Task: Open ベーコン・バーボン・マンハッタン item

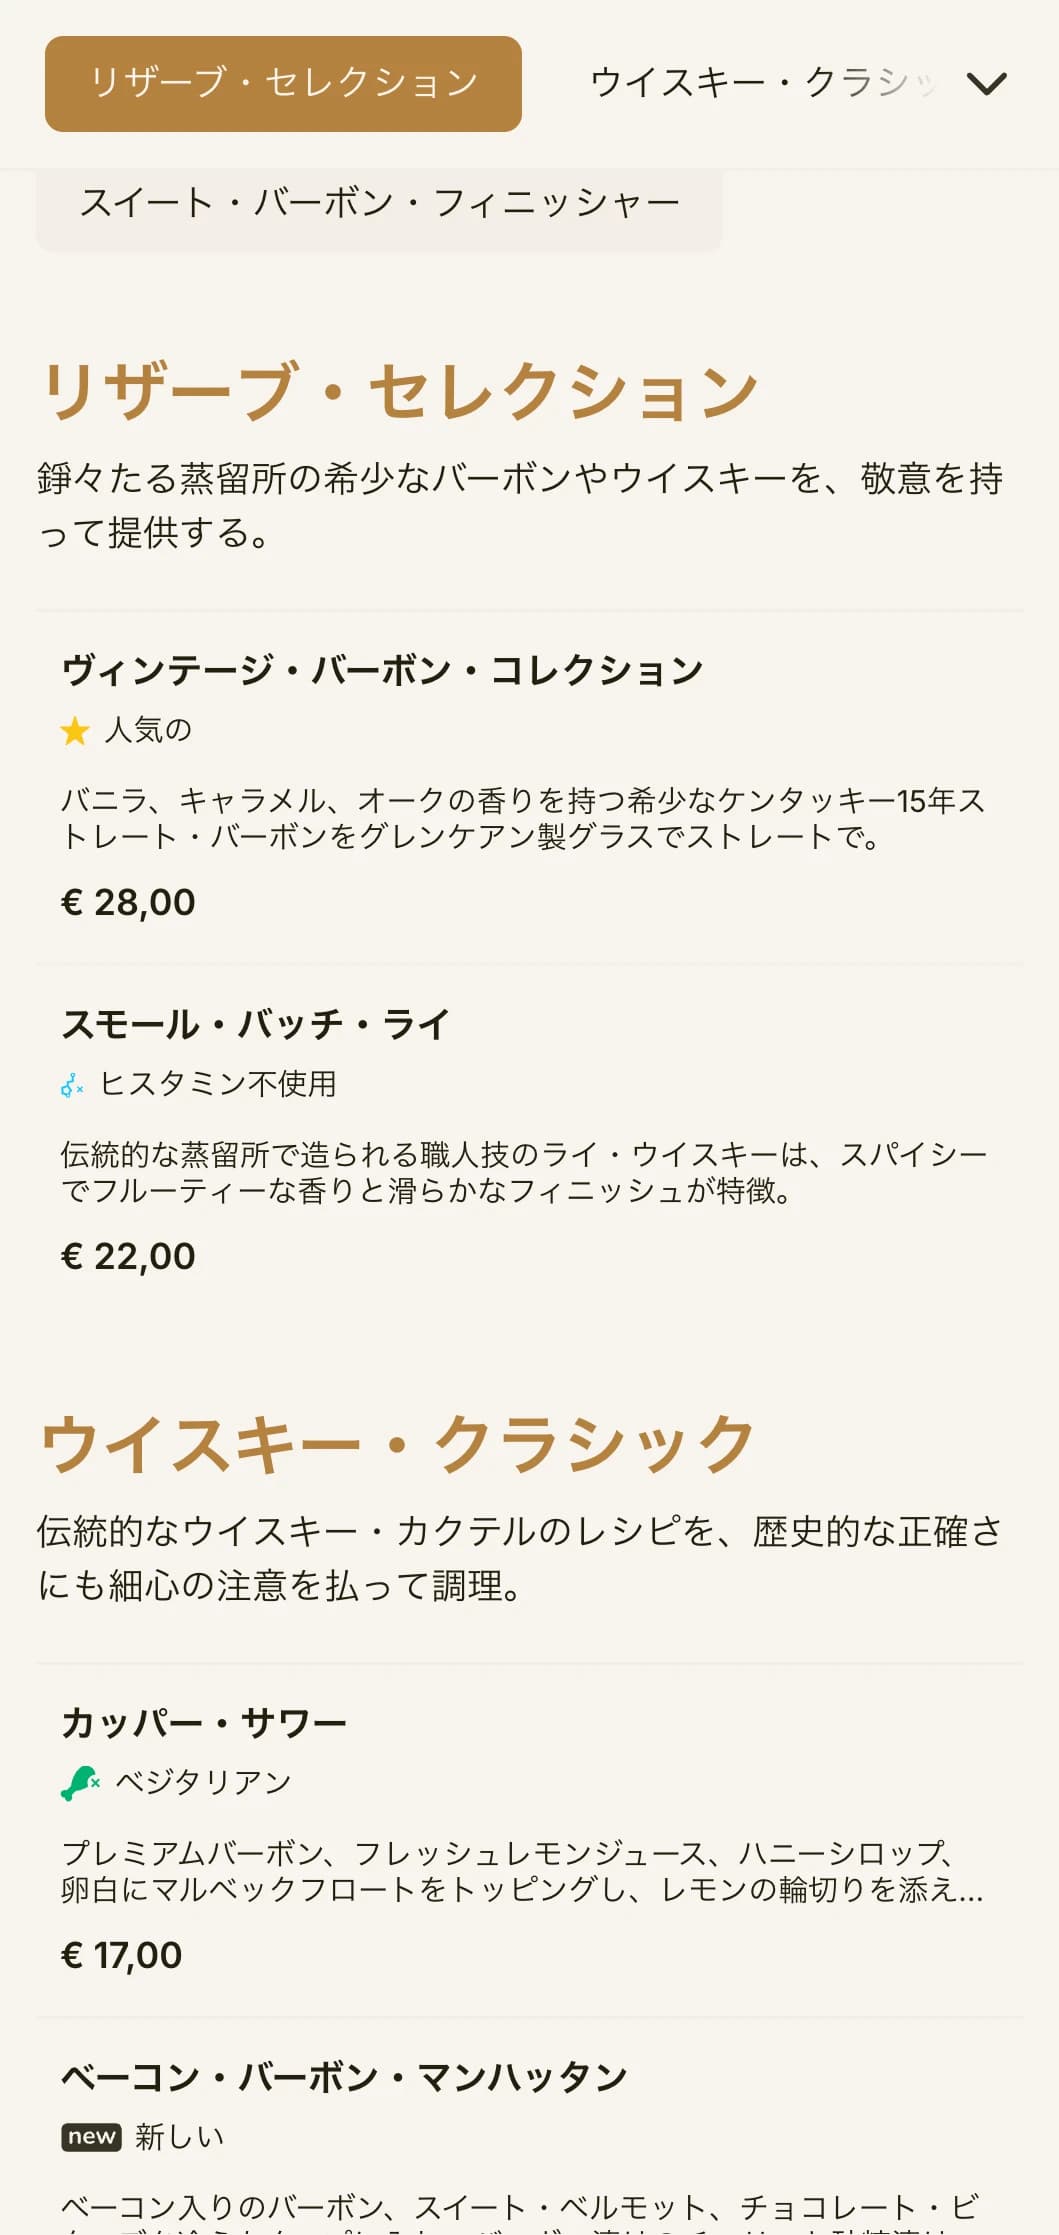Action: point(530,2128)
